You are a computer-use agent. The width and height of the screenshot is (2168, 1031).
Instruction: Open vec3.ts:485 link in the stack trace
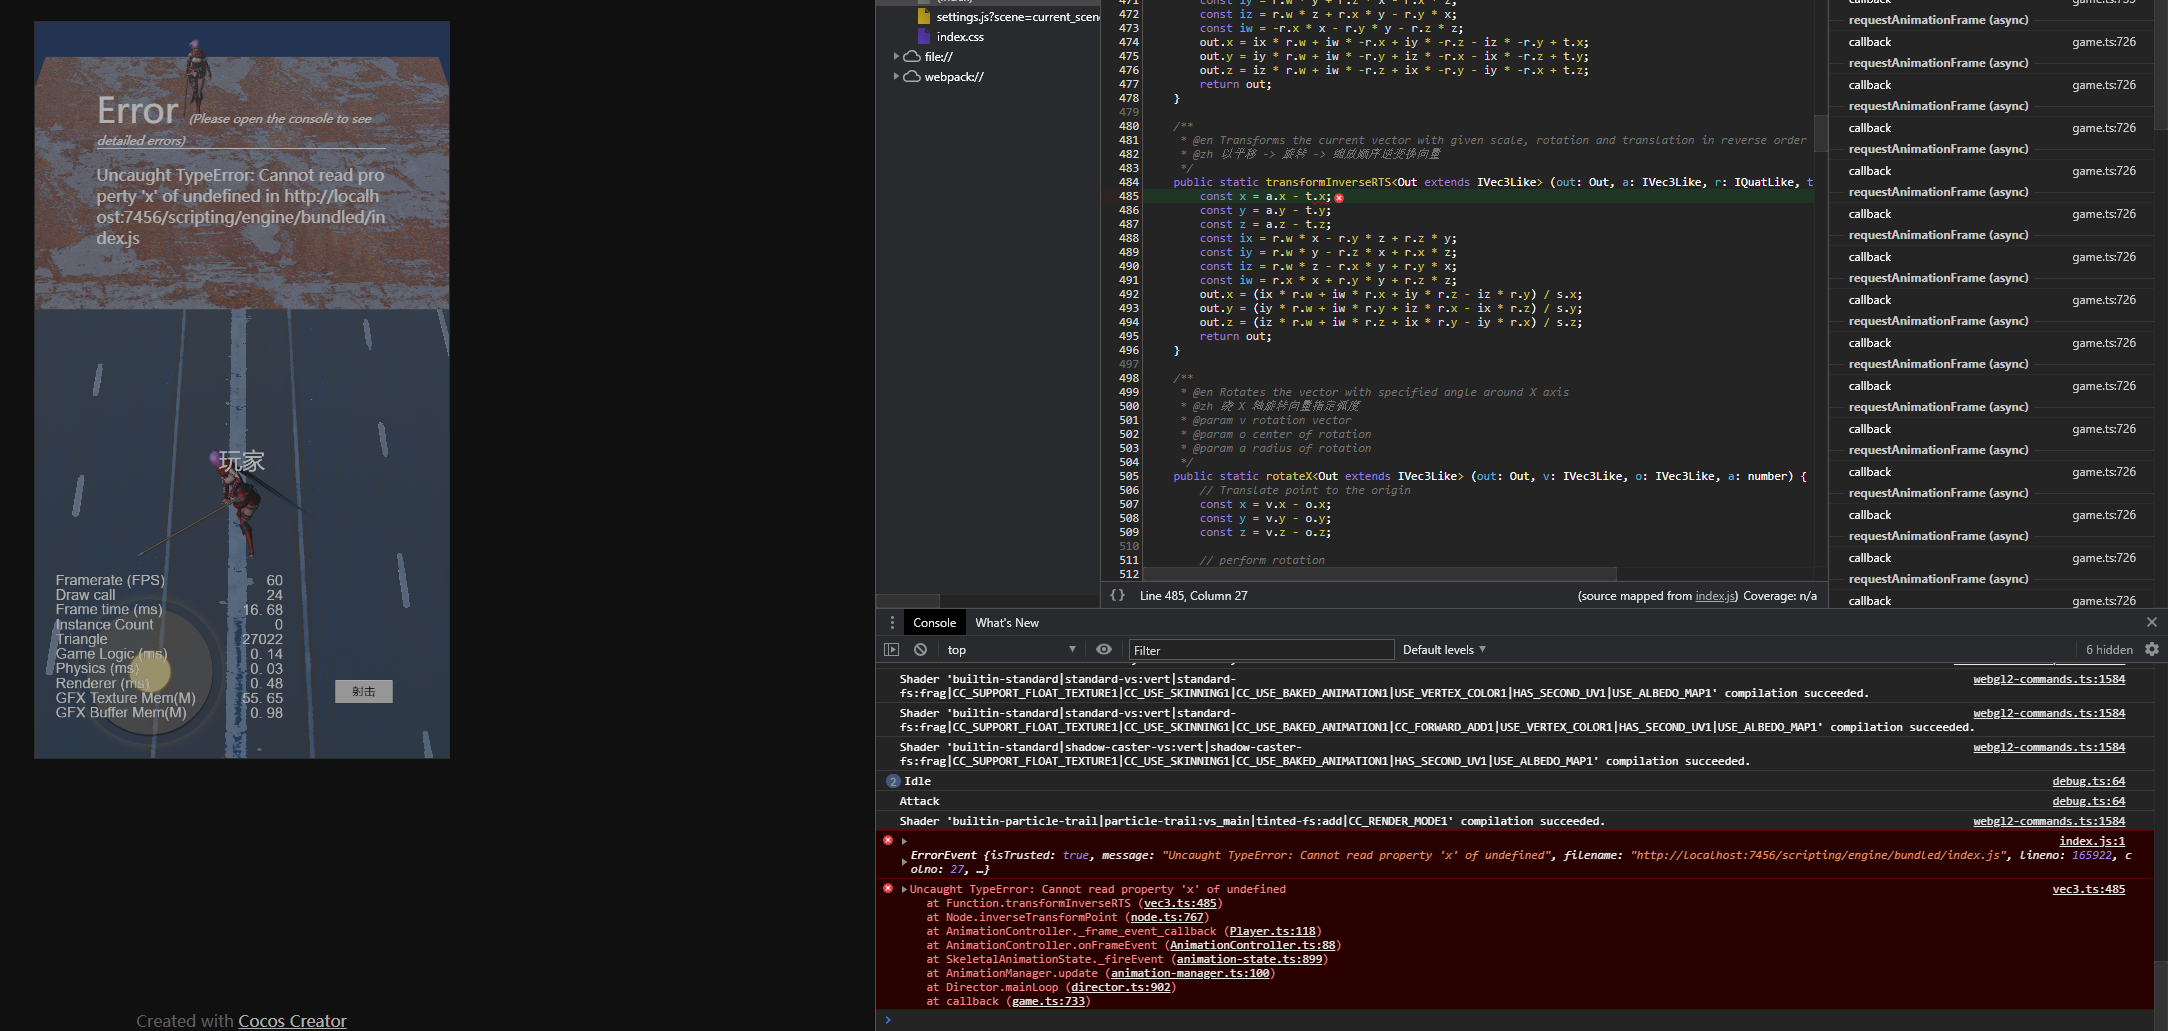pyautogui.click(x=1180, y=904)
